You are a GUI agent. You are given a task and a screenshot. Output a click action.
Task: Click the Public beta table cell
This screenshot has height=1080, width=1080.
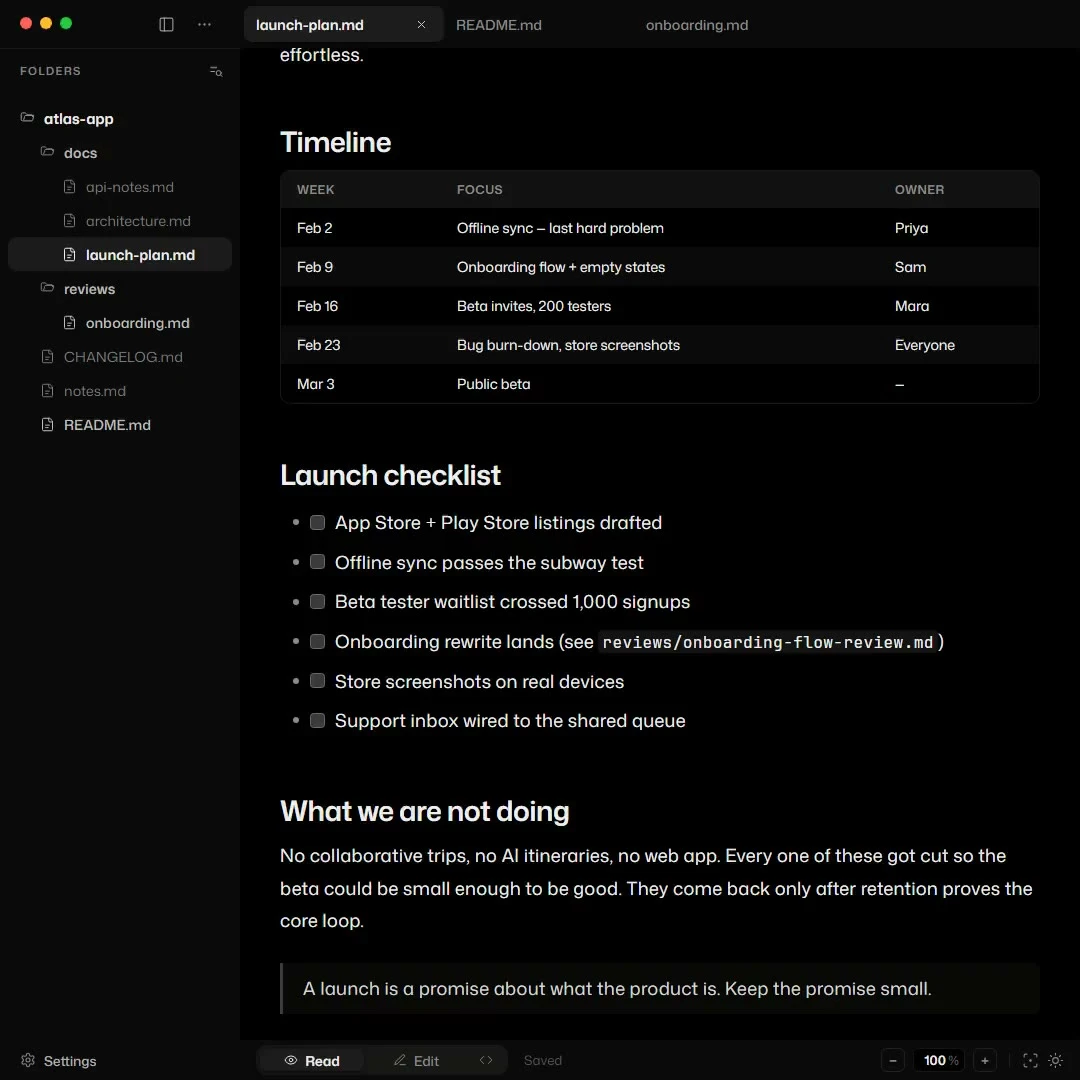pos(493,384)
